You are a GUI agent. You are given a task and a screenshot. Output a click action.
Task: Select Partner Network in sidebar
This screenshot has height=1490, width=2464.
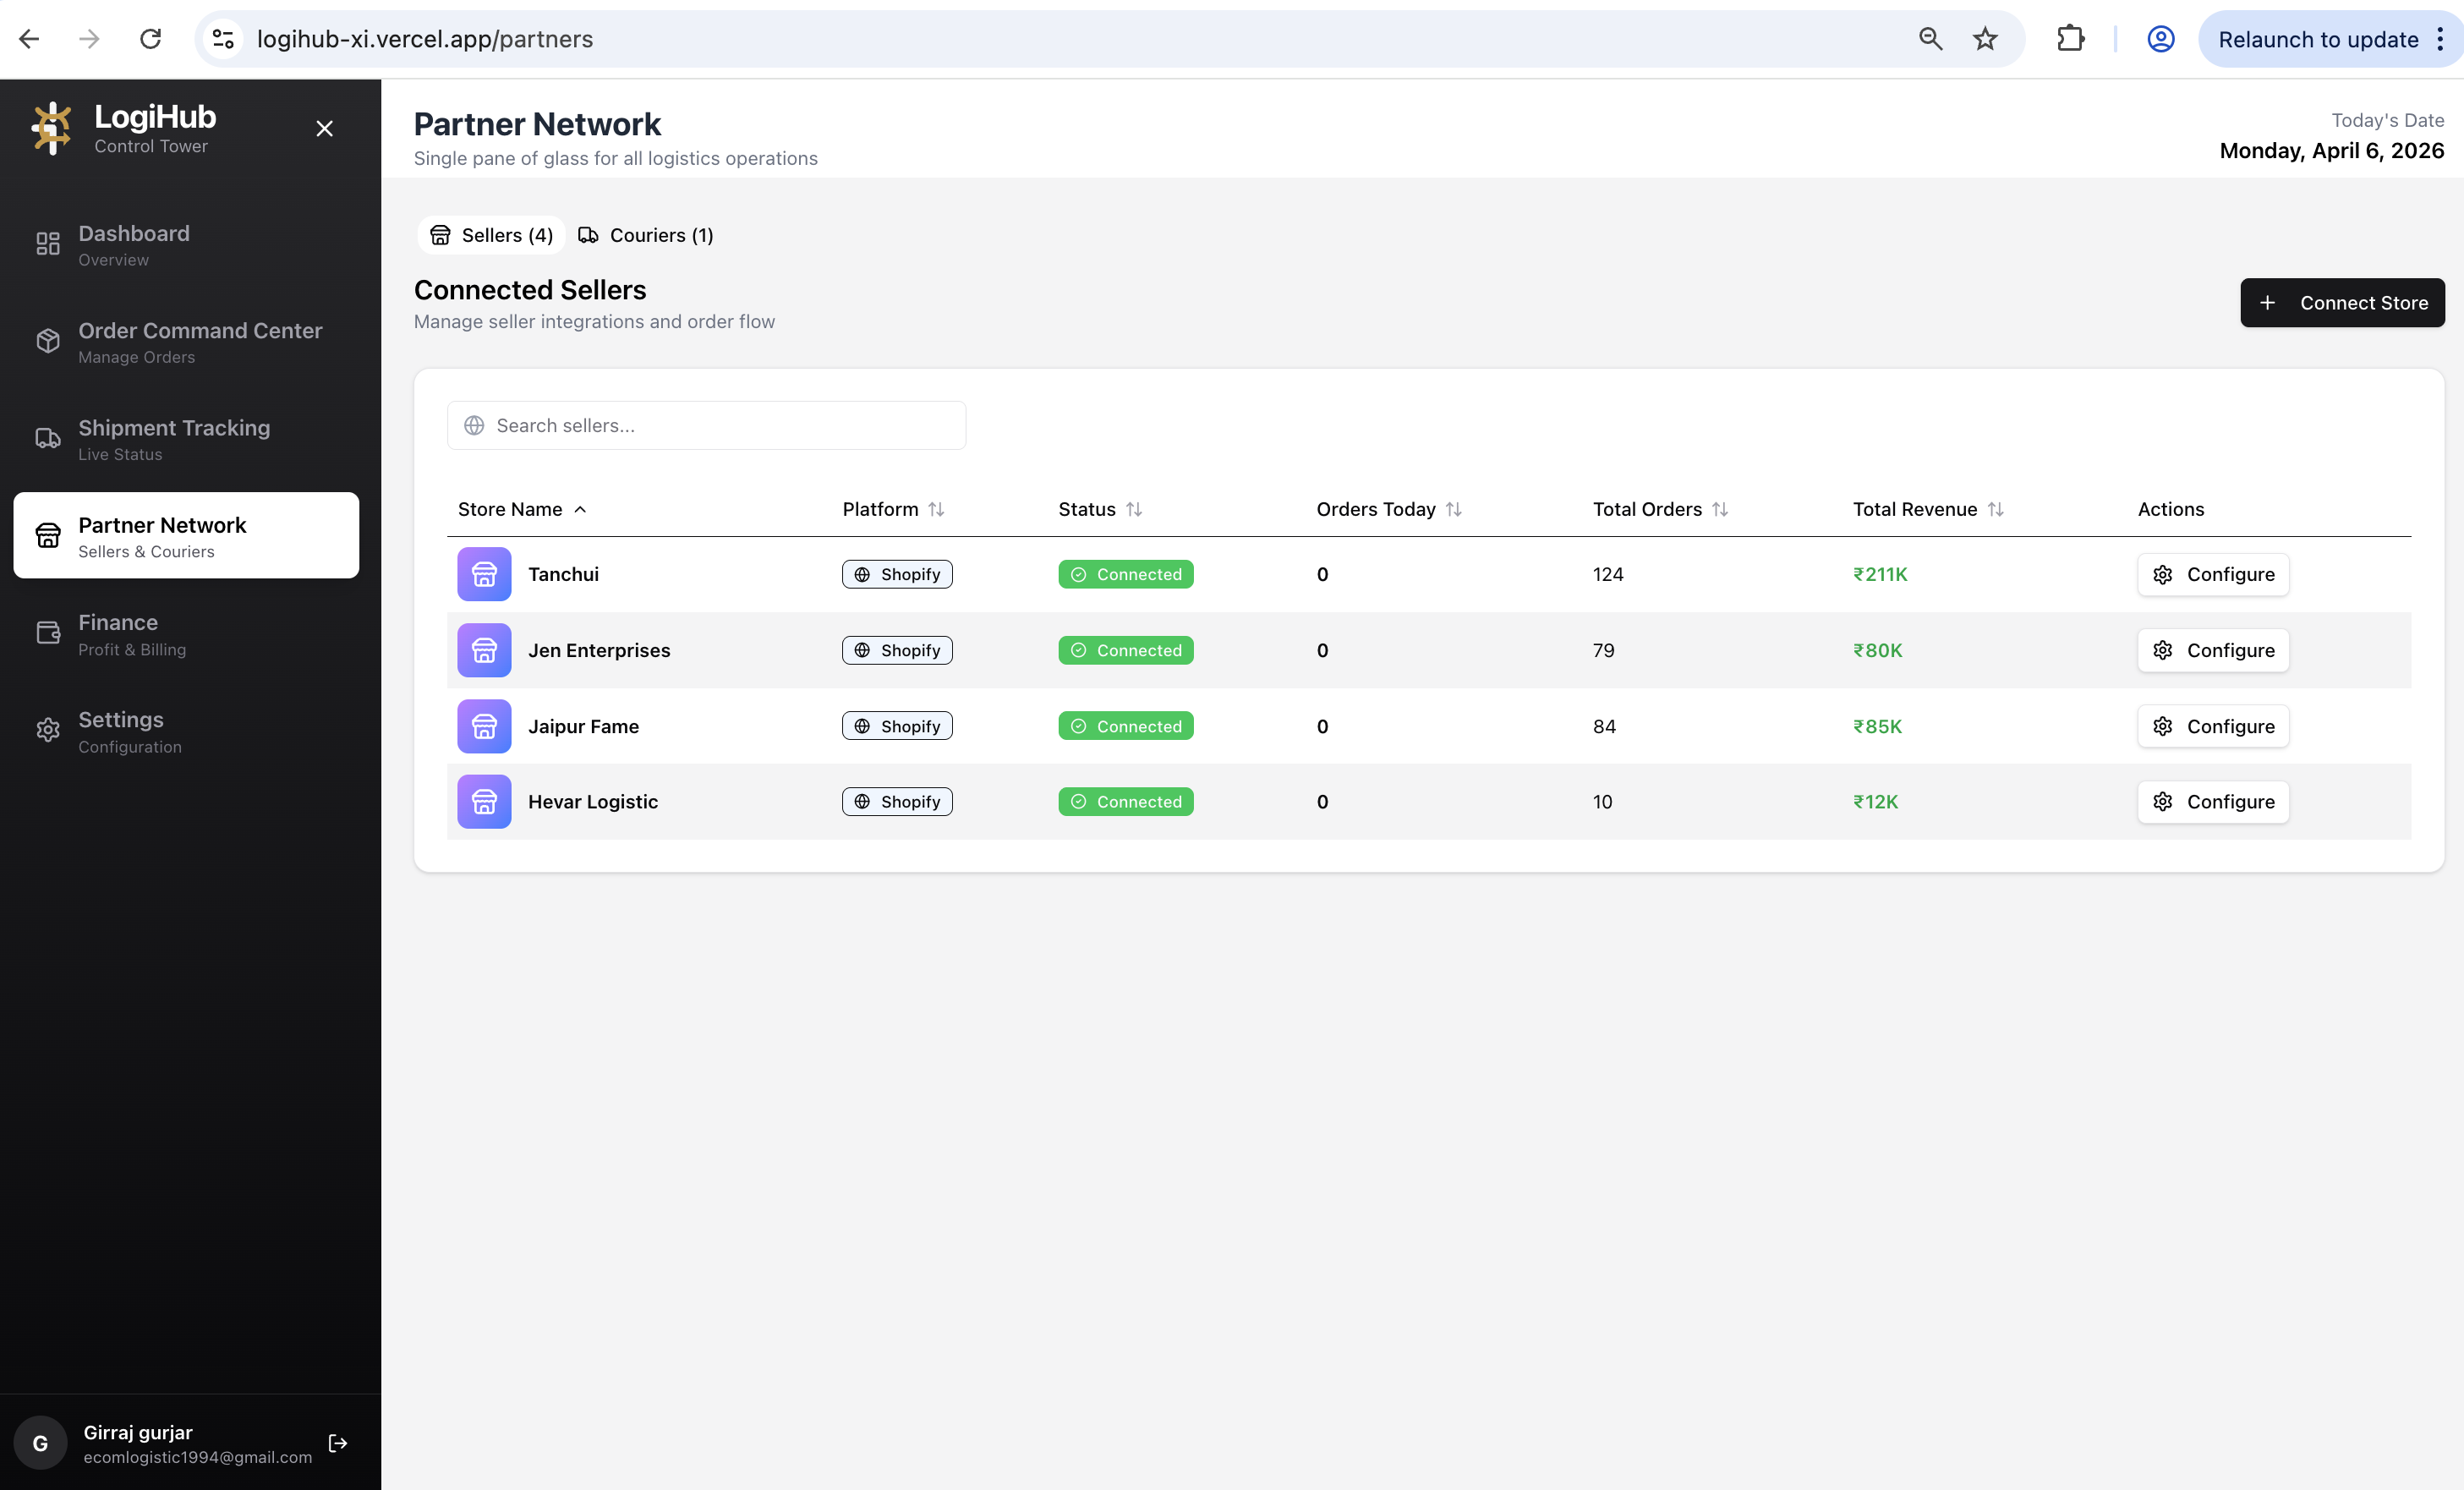click(186, 535)
